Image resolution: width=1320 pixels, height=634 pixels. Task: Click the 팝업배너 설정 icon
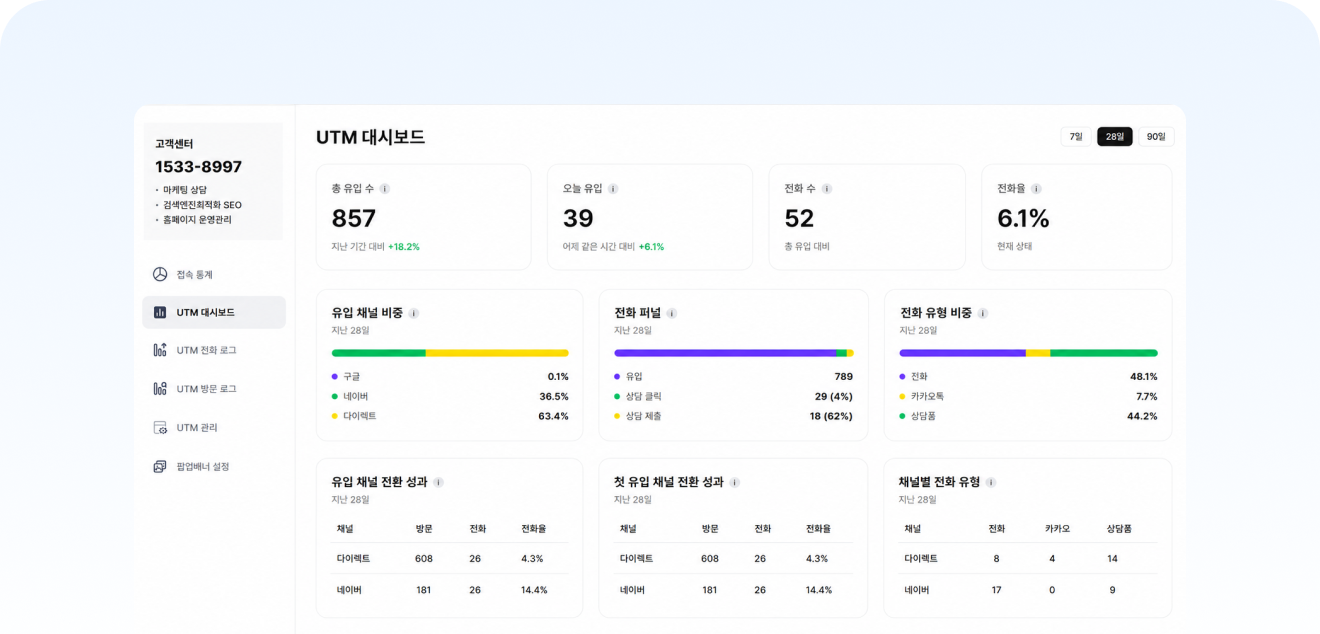[160, 467]
